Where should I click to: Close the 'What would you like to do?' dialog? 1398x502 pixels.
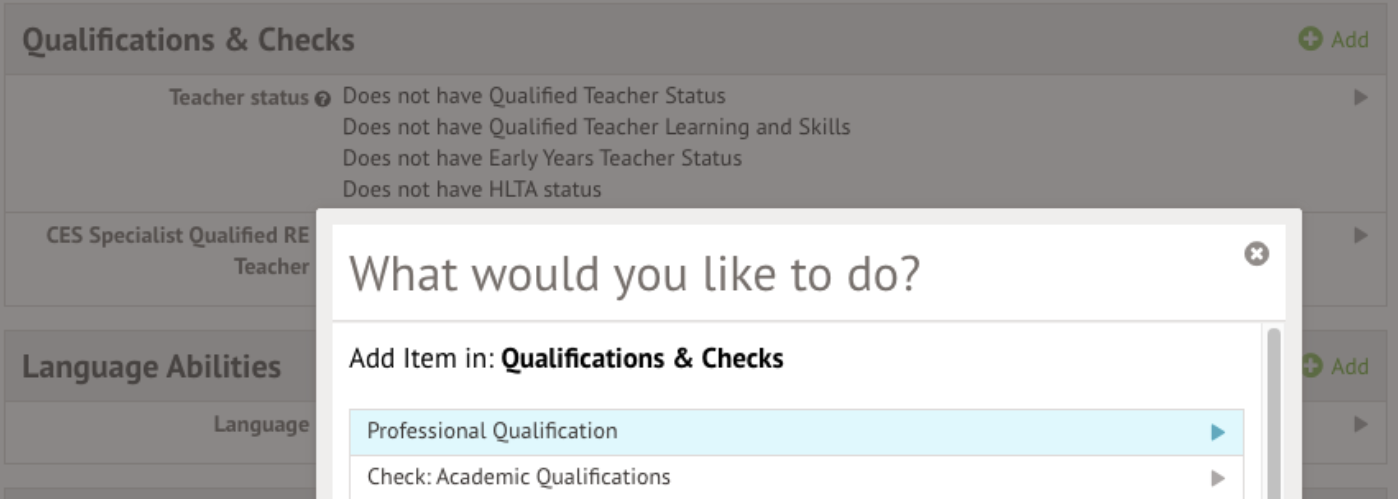(1256, 254)
